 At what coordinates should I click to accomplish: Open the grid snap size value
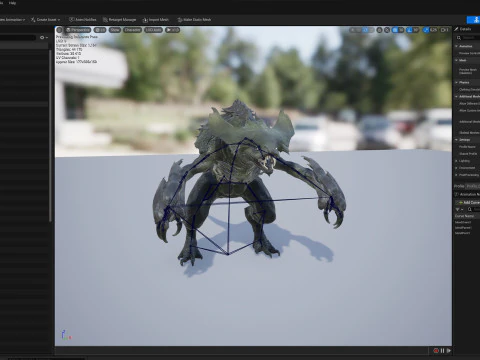[401, 30]
